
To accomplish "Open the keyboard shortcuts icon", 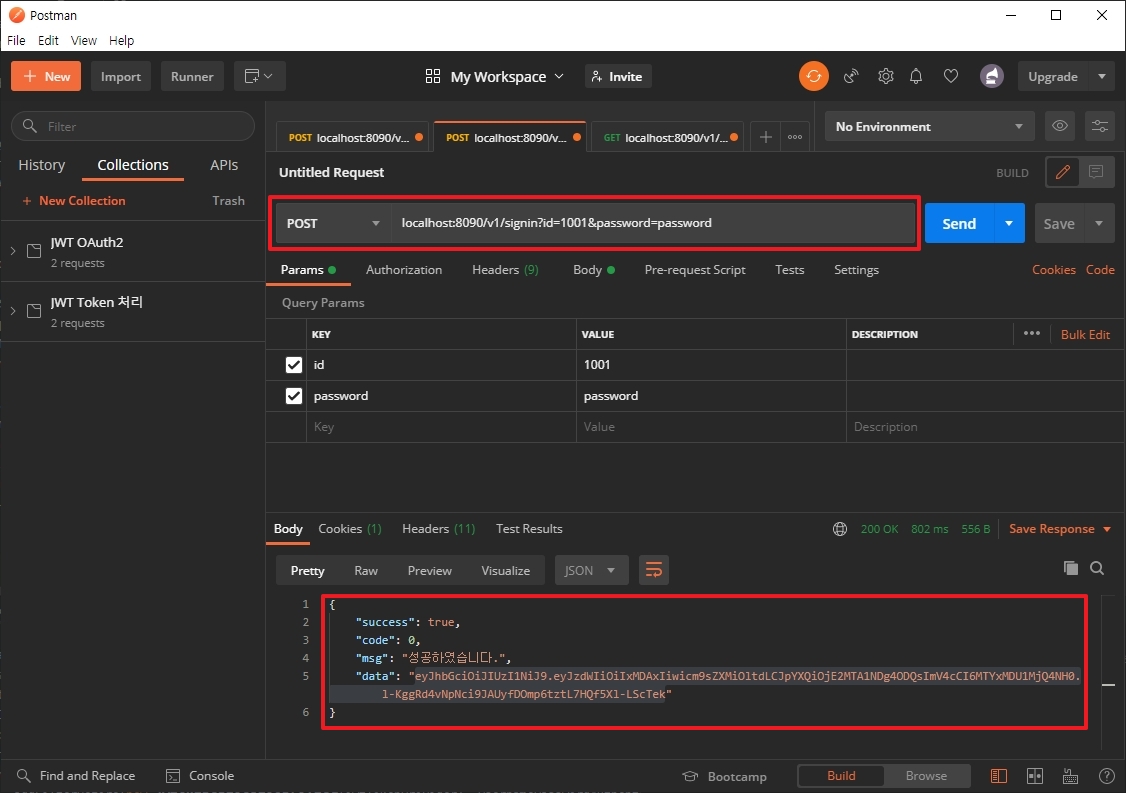I will pos(1070,776).
